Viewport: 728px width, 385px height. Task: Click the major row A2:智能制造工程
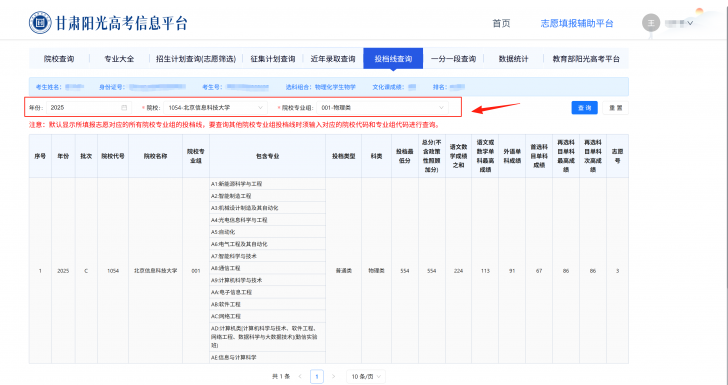(x=267, y=196)
